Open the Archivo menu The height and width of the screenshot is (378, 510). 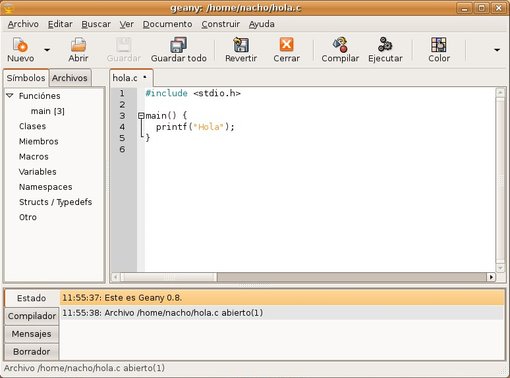(23, 24)
